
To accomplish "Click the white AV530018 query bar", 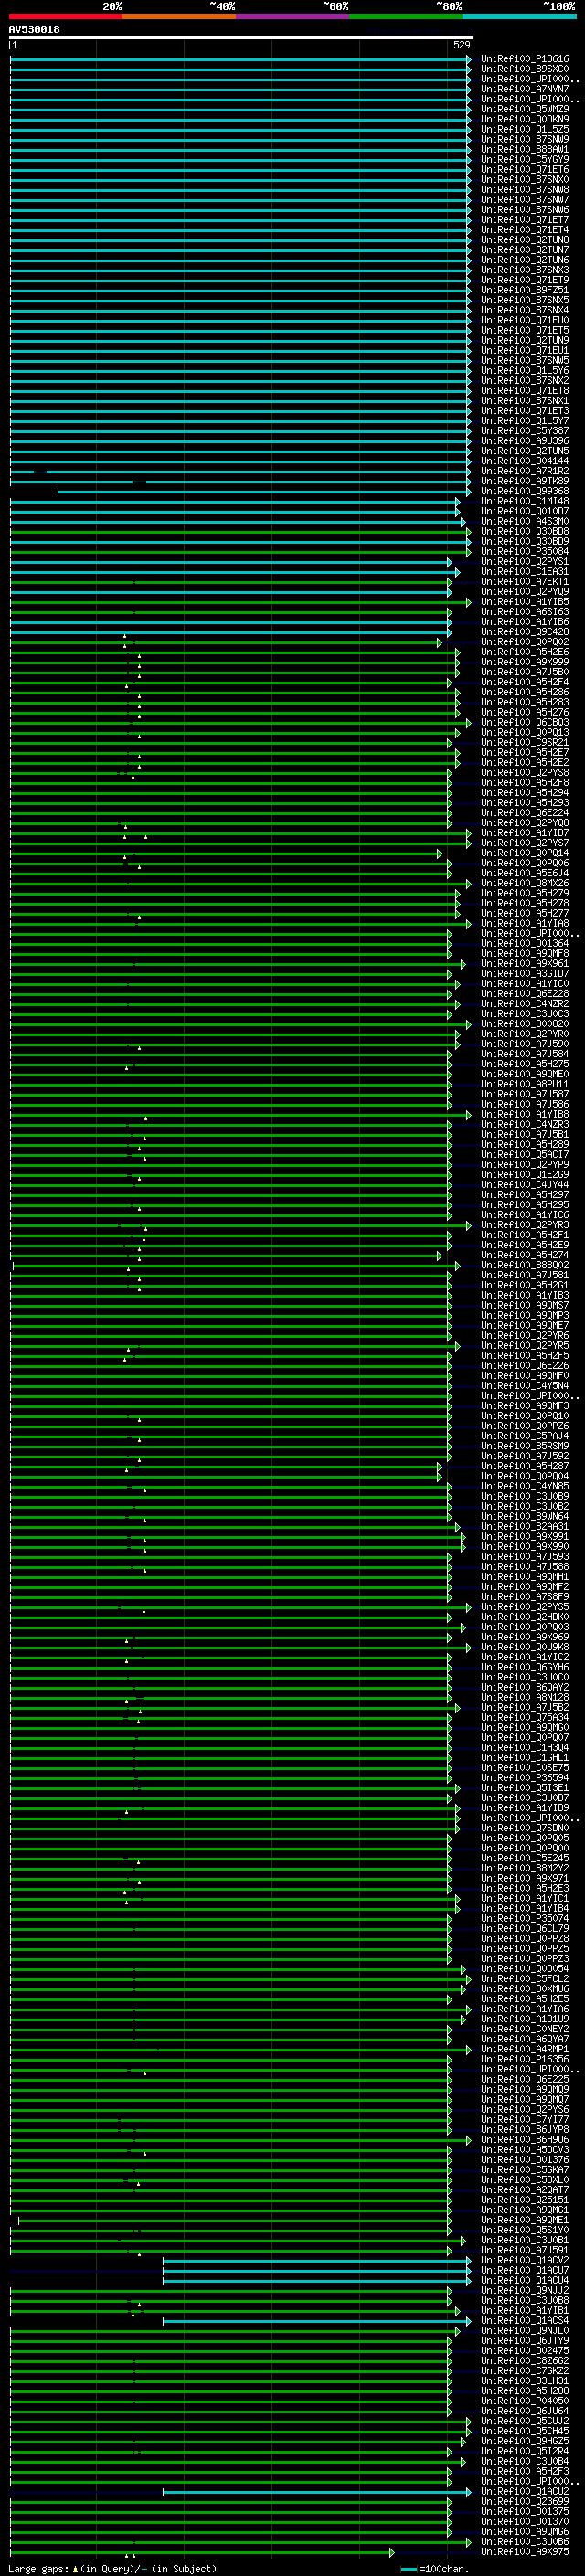I will point(241,38).
